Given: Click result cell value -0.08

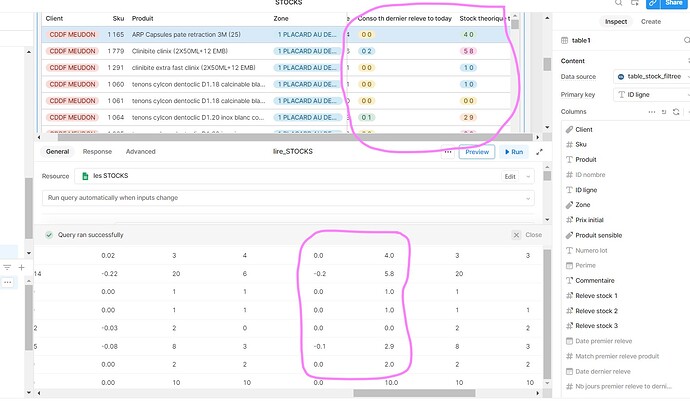Looking at the screenshot, I should (x=109, y=346).
